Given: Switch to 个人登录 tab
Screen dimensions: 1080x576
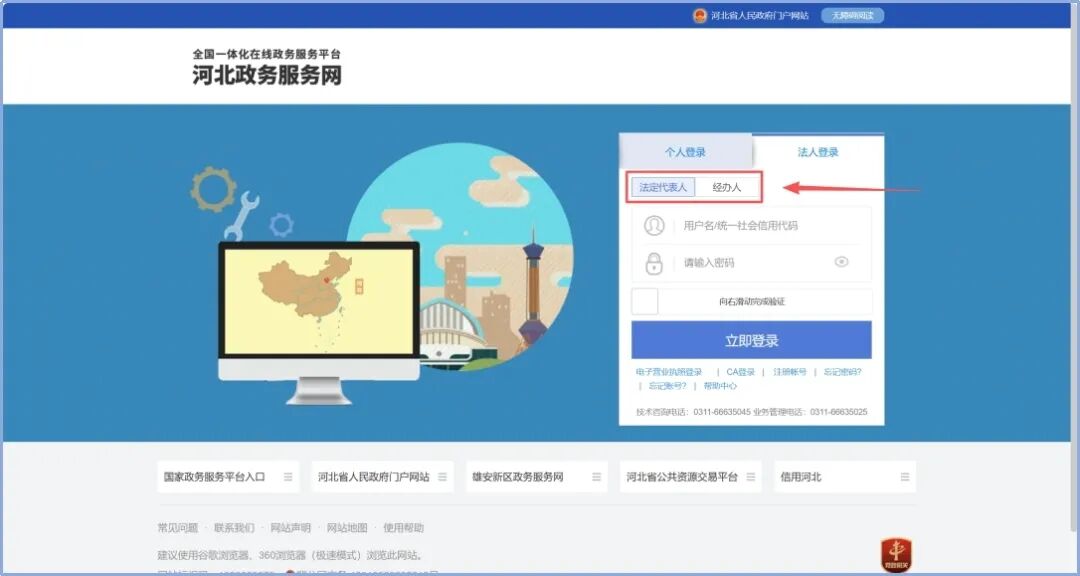Looking at the screenshot, I should 685,152.
